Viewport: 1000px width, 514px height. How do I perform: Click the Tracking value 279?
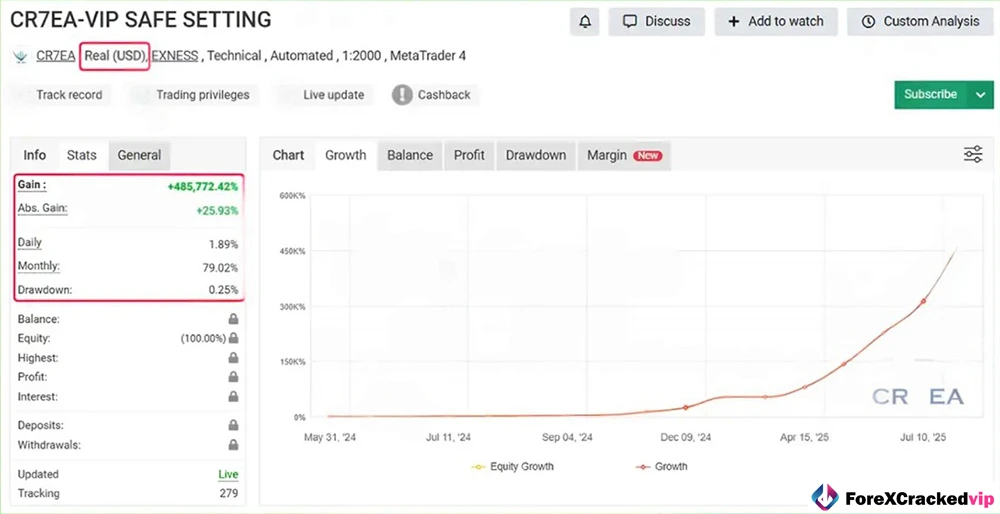[229, 494]
